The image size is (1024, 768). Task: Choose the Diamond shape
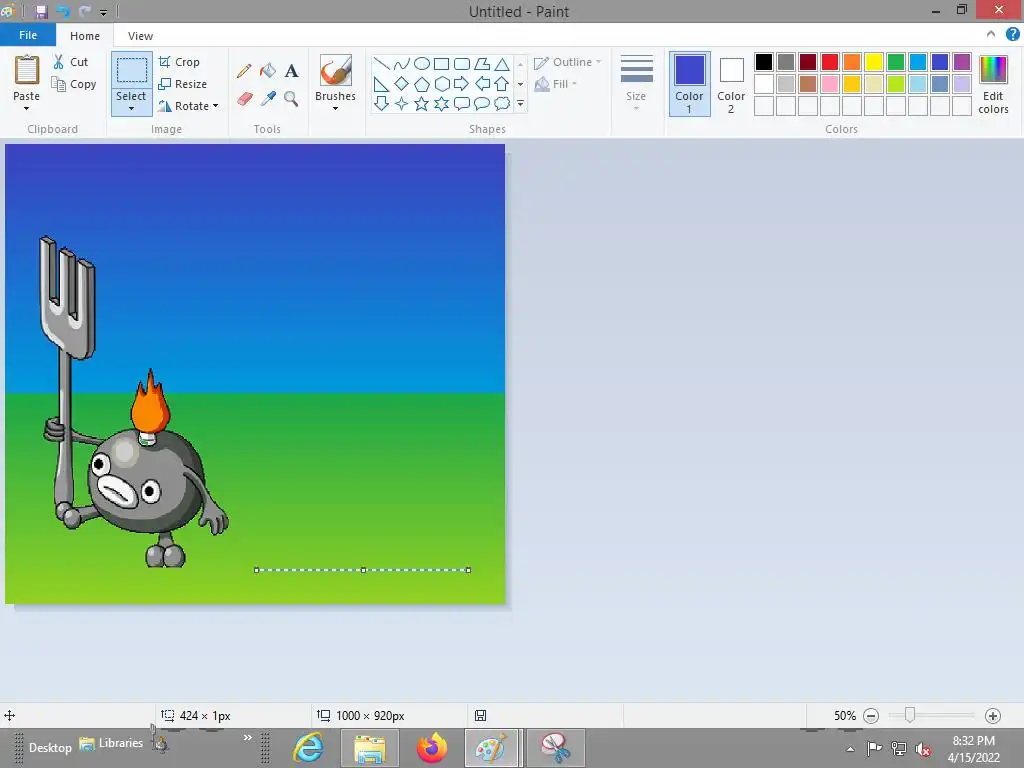click(402, 84)
